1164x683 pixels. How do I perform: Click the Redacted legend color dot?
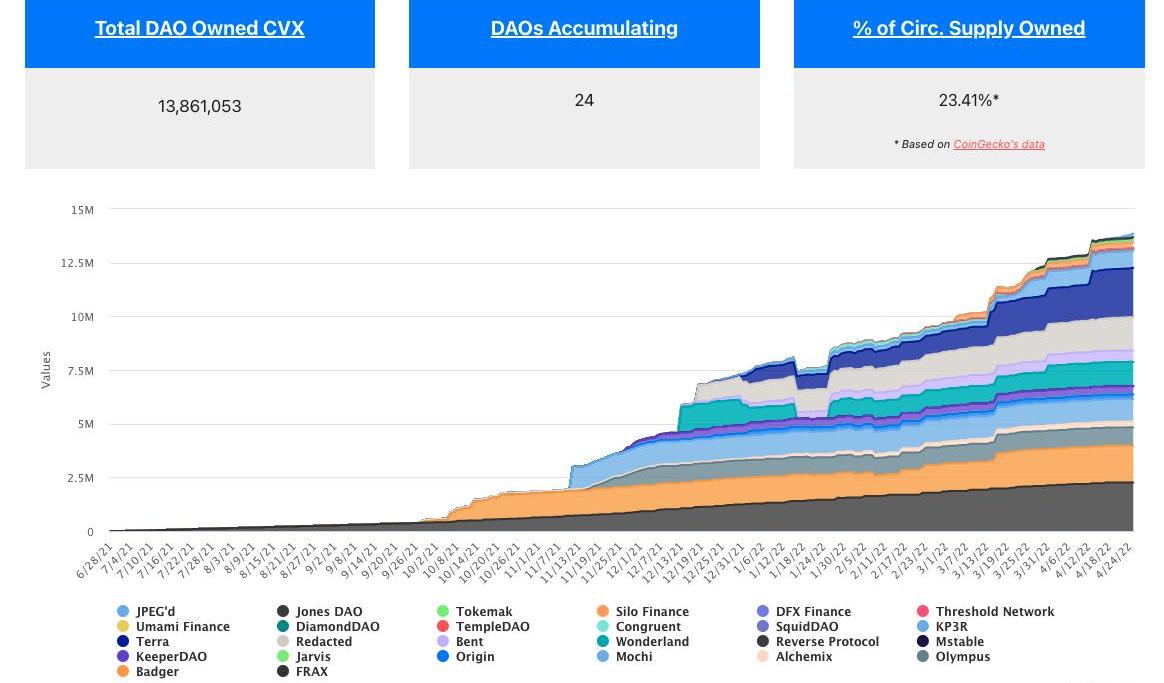pyautogui.click(x=283, y=641)
